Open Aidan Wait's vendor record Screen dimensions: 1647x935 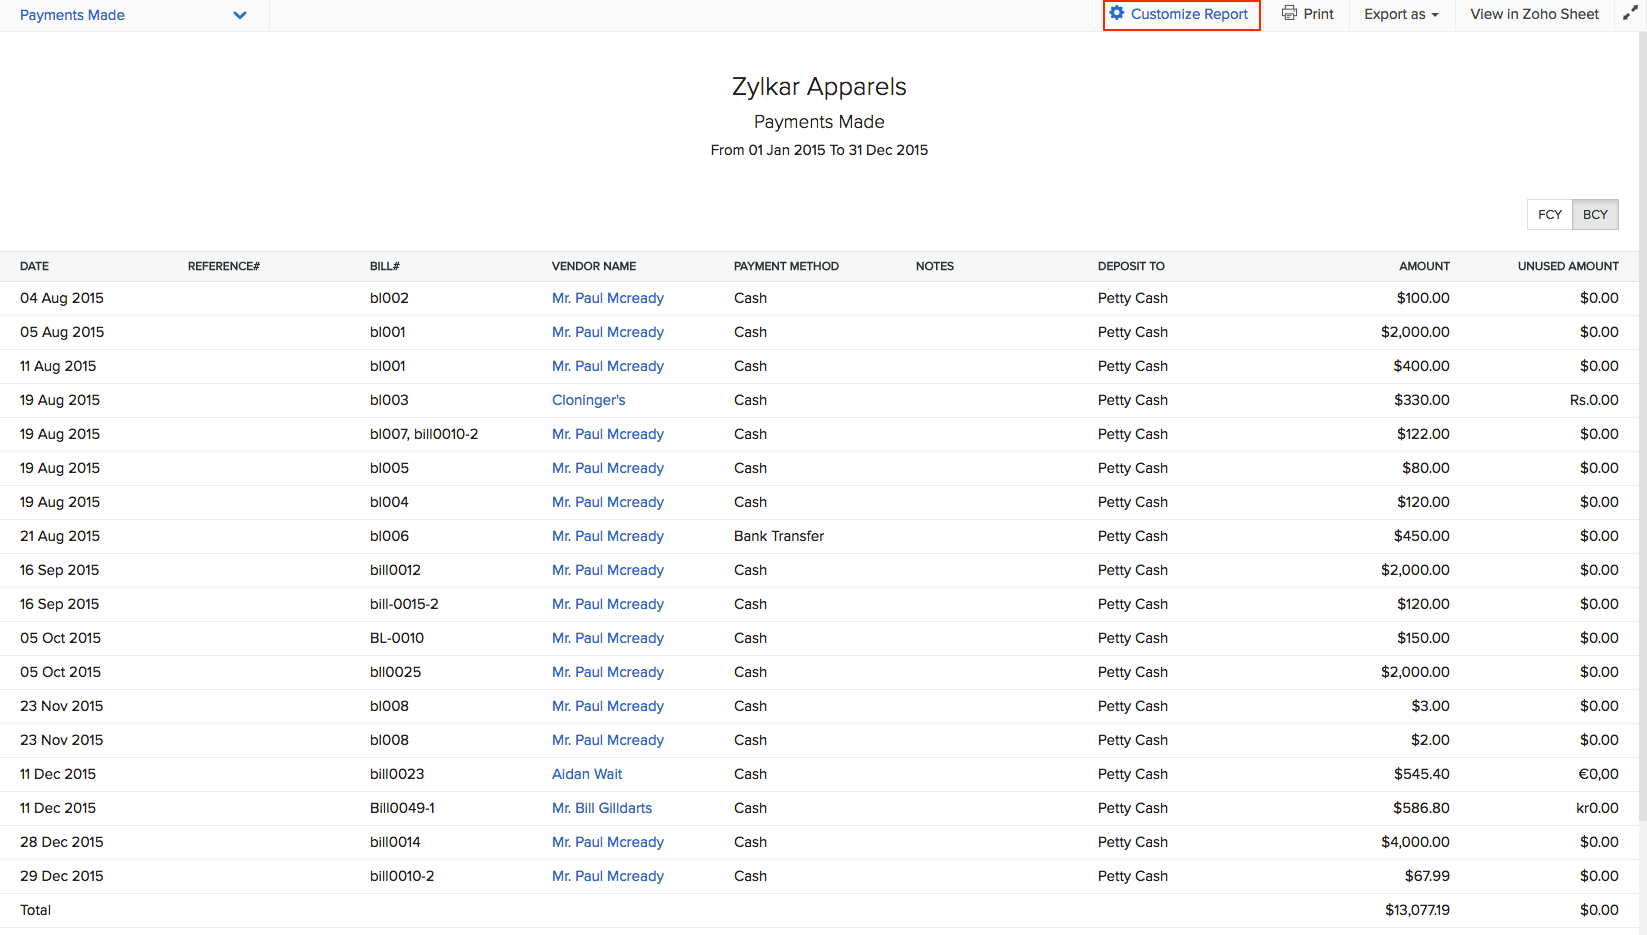(x=586, y=773)
